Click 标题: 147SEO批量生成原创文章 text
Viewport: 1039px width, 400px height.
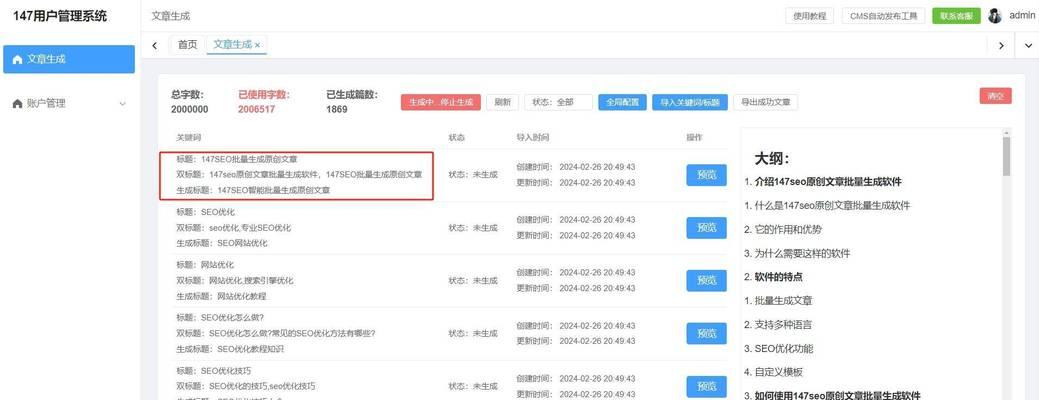coord(237,160)
